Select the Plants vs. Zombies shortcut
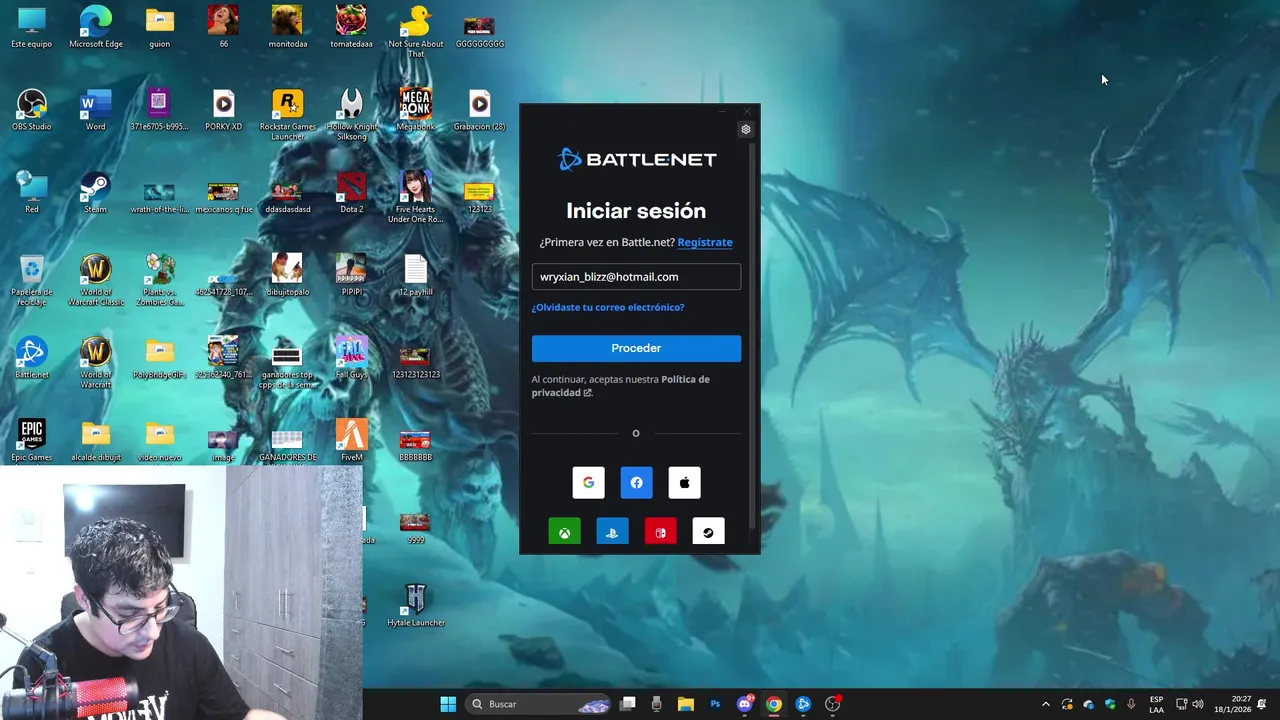 tap(159, 280)
